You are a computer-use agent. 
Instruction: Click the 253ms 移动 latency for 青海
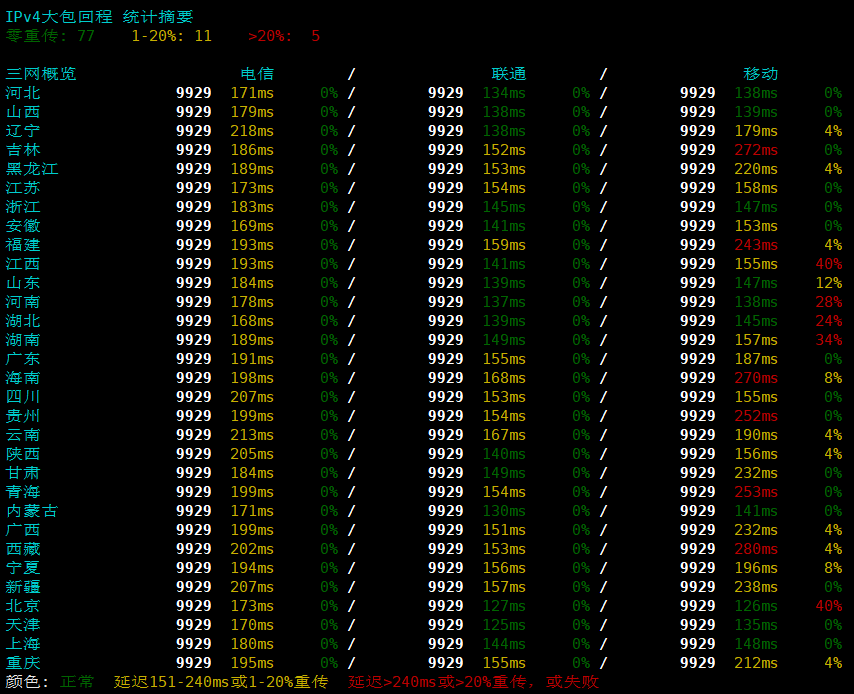[x=756, y=492]
